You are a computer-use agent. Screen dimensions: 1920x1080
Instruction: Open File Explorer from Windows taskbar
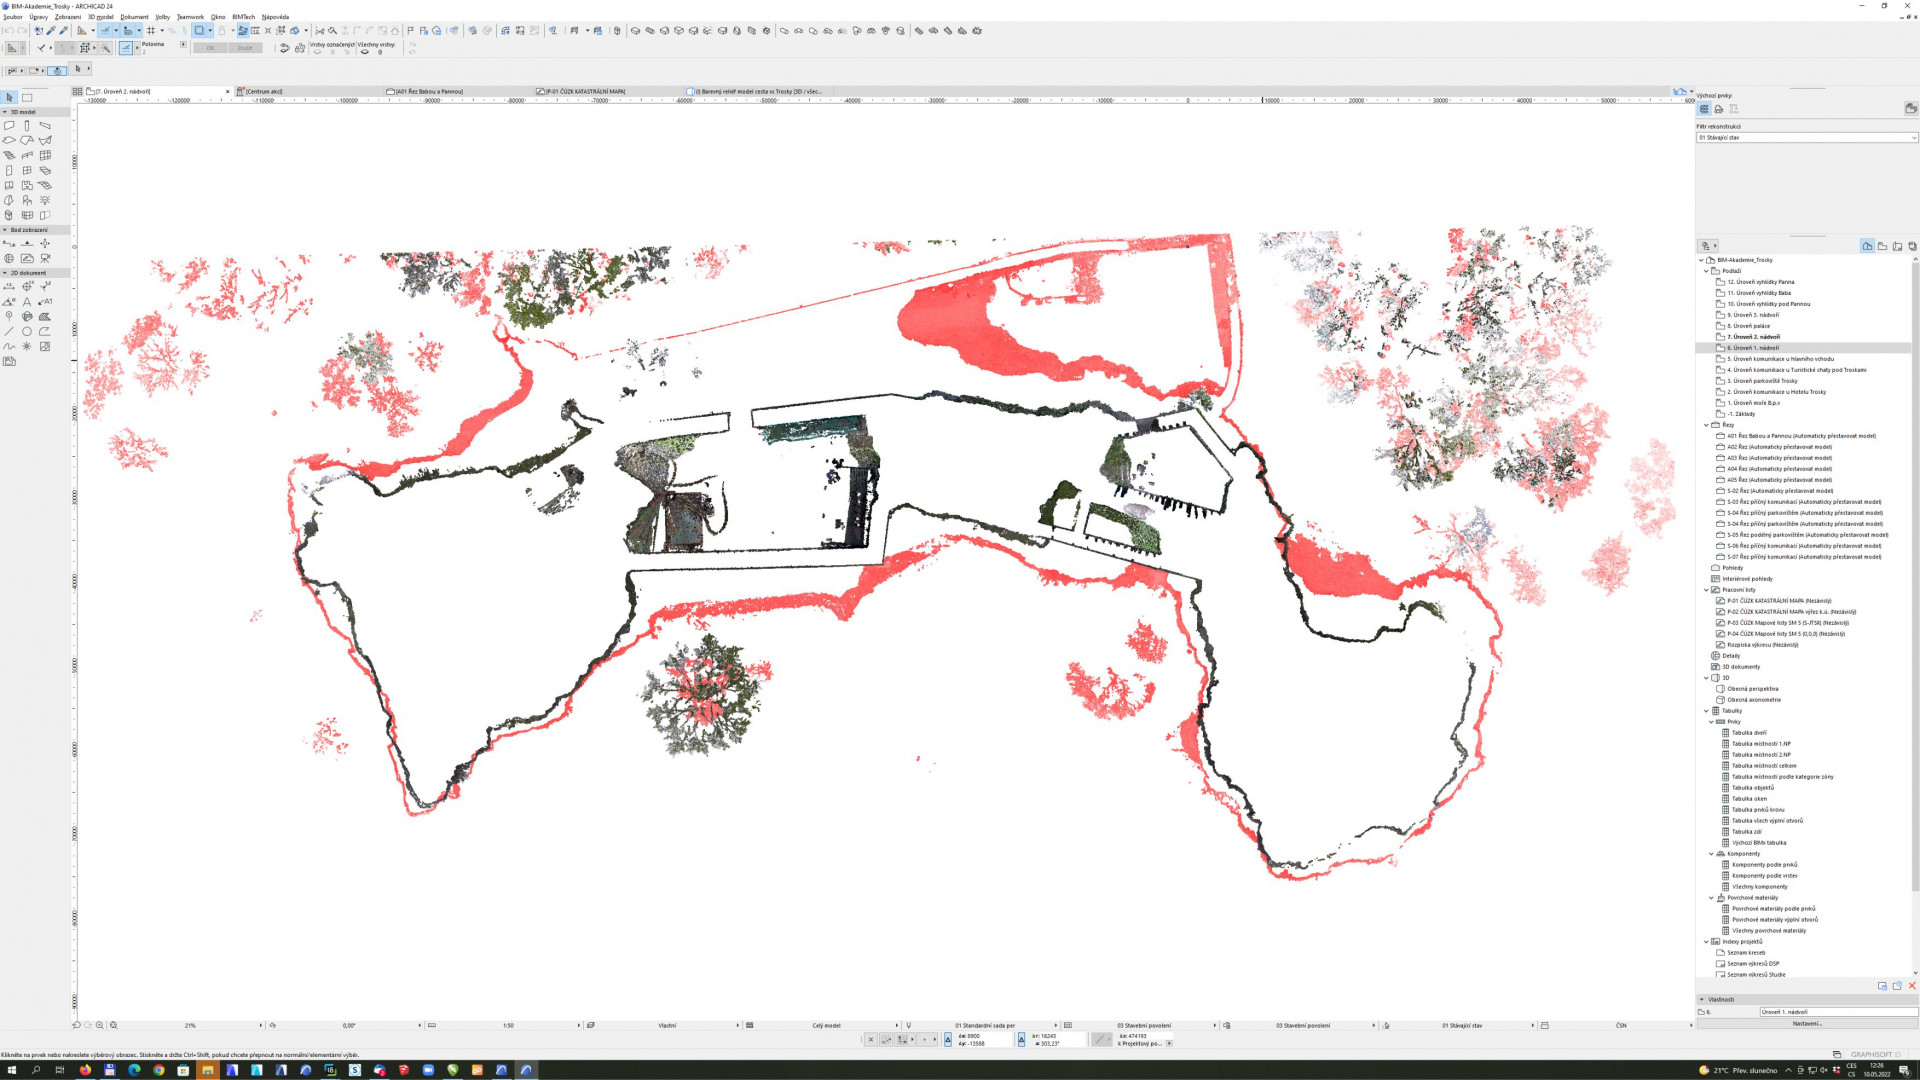point(207,1070)
